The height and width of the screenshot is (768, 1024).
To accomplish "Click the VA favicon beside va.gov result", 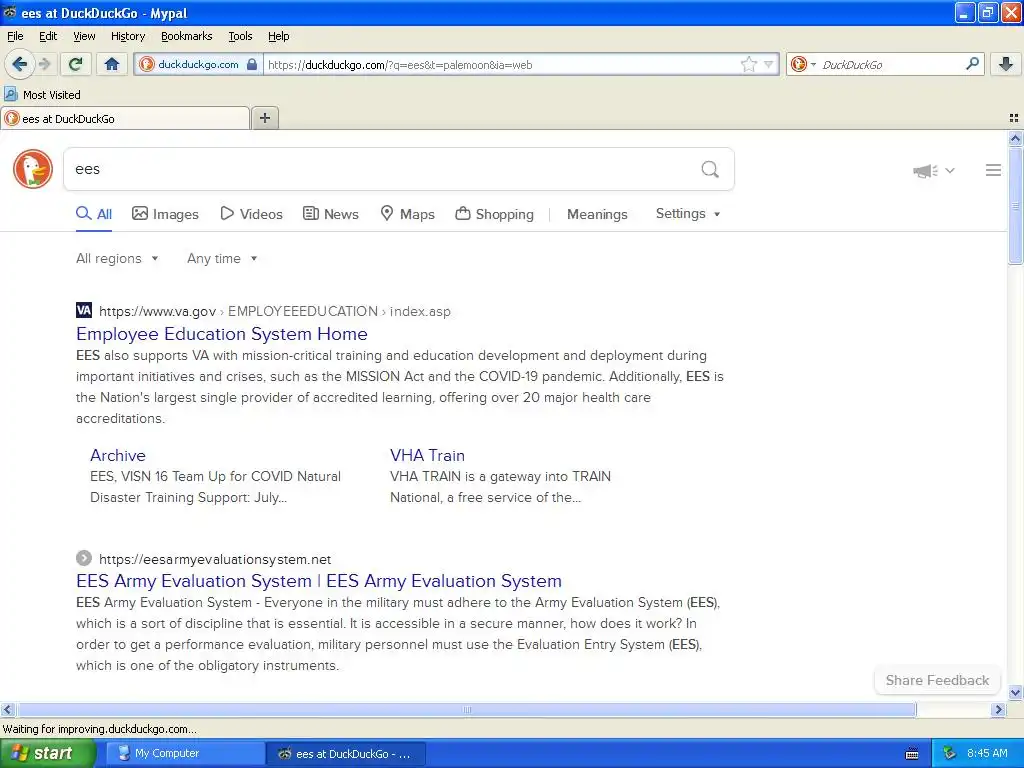I will [x=84, y=310].
